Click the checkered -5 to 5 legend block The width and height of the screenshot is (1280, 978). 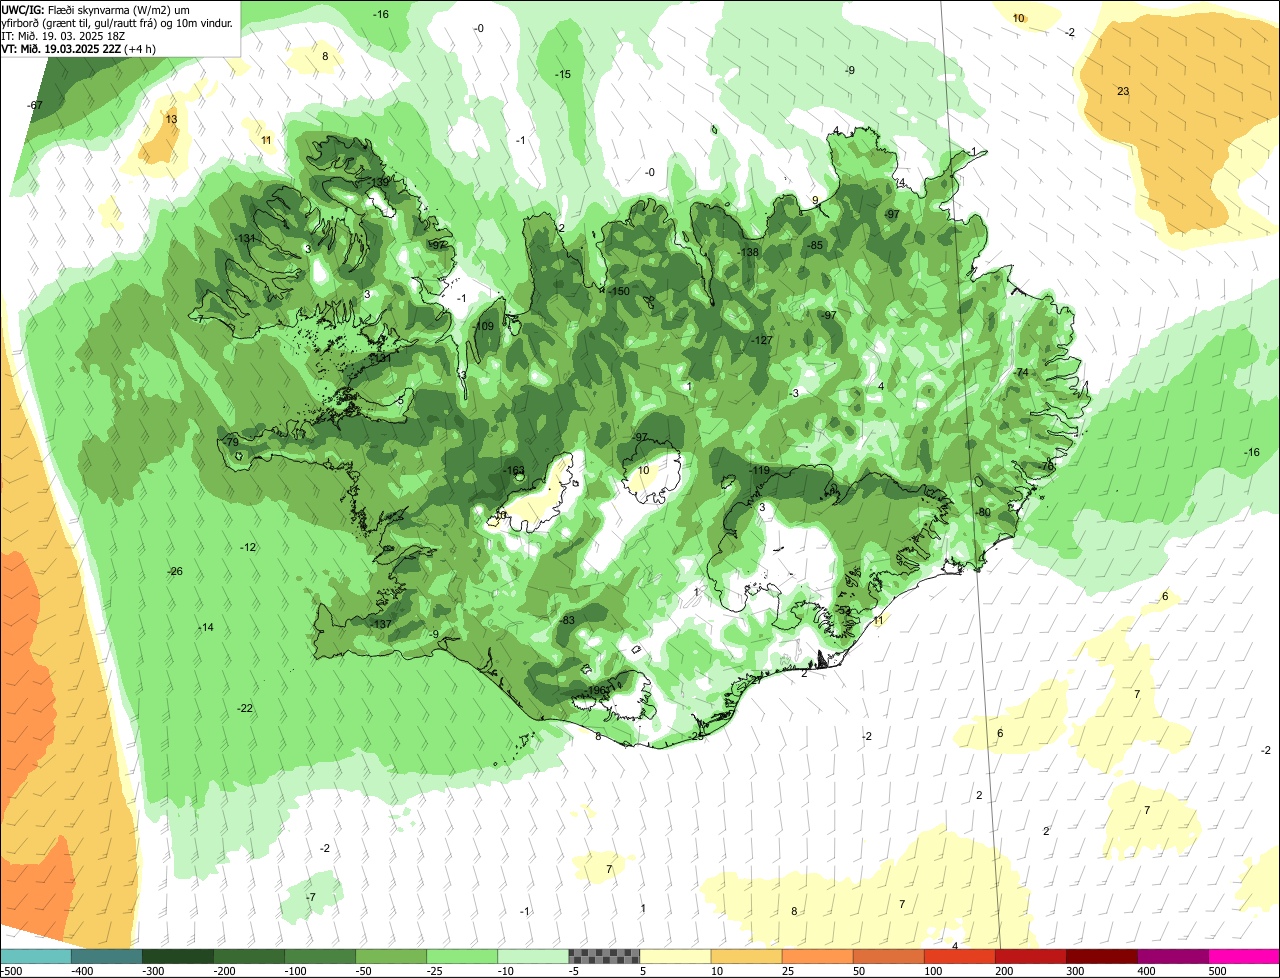point(604,956)
